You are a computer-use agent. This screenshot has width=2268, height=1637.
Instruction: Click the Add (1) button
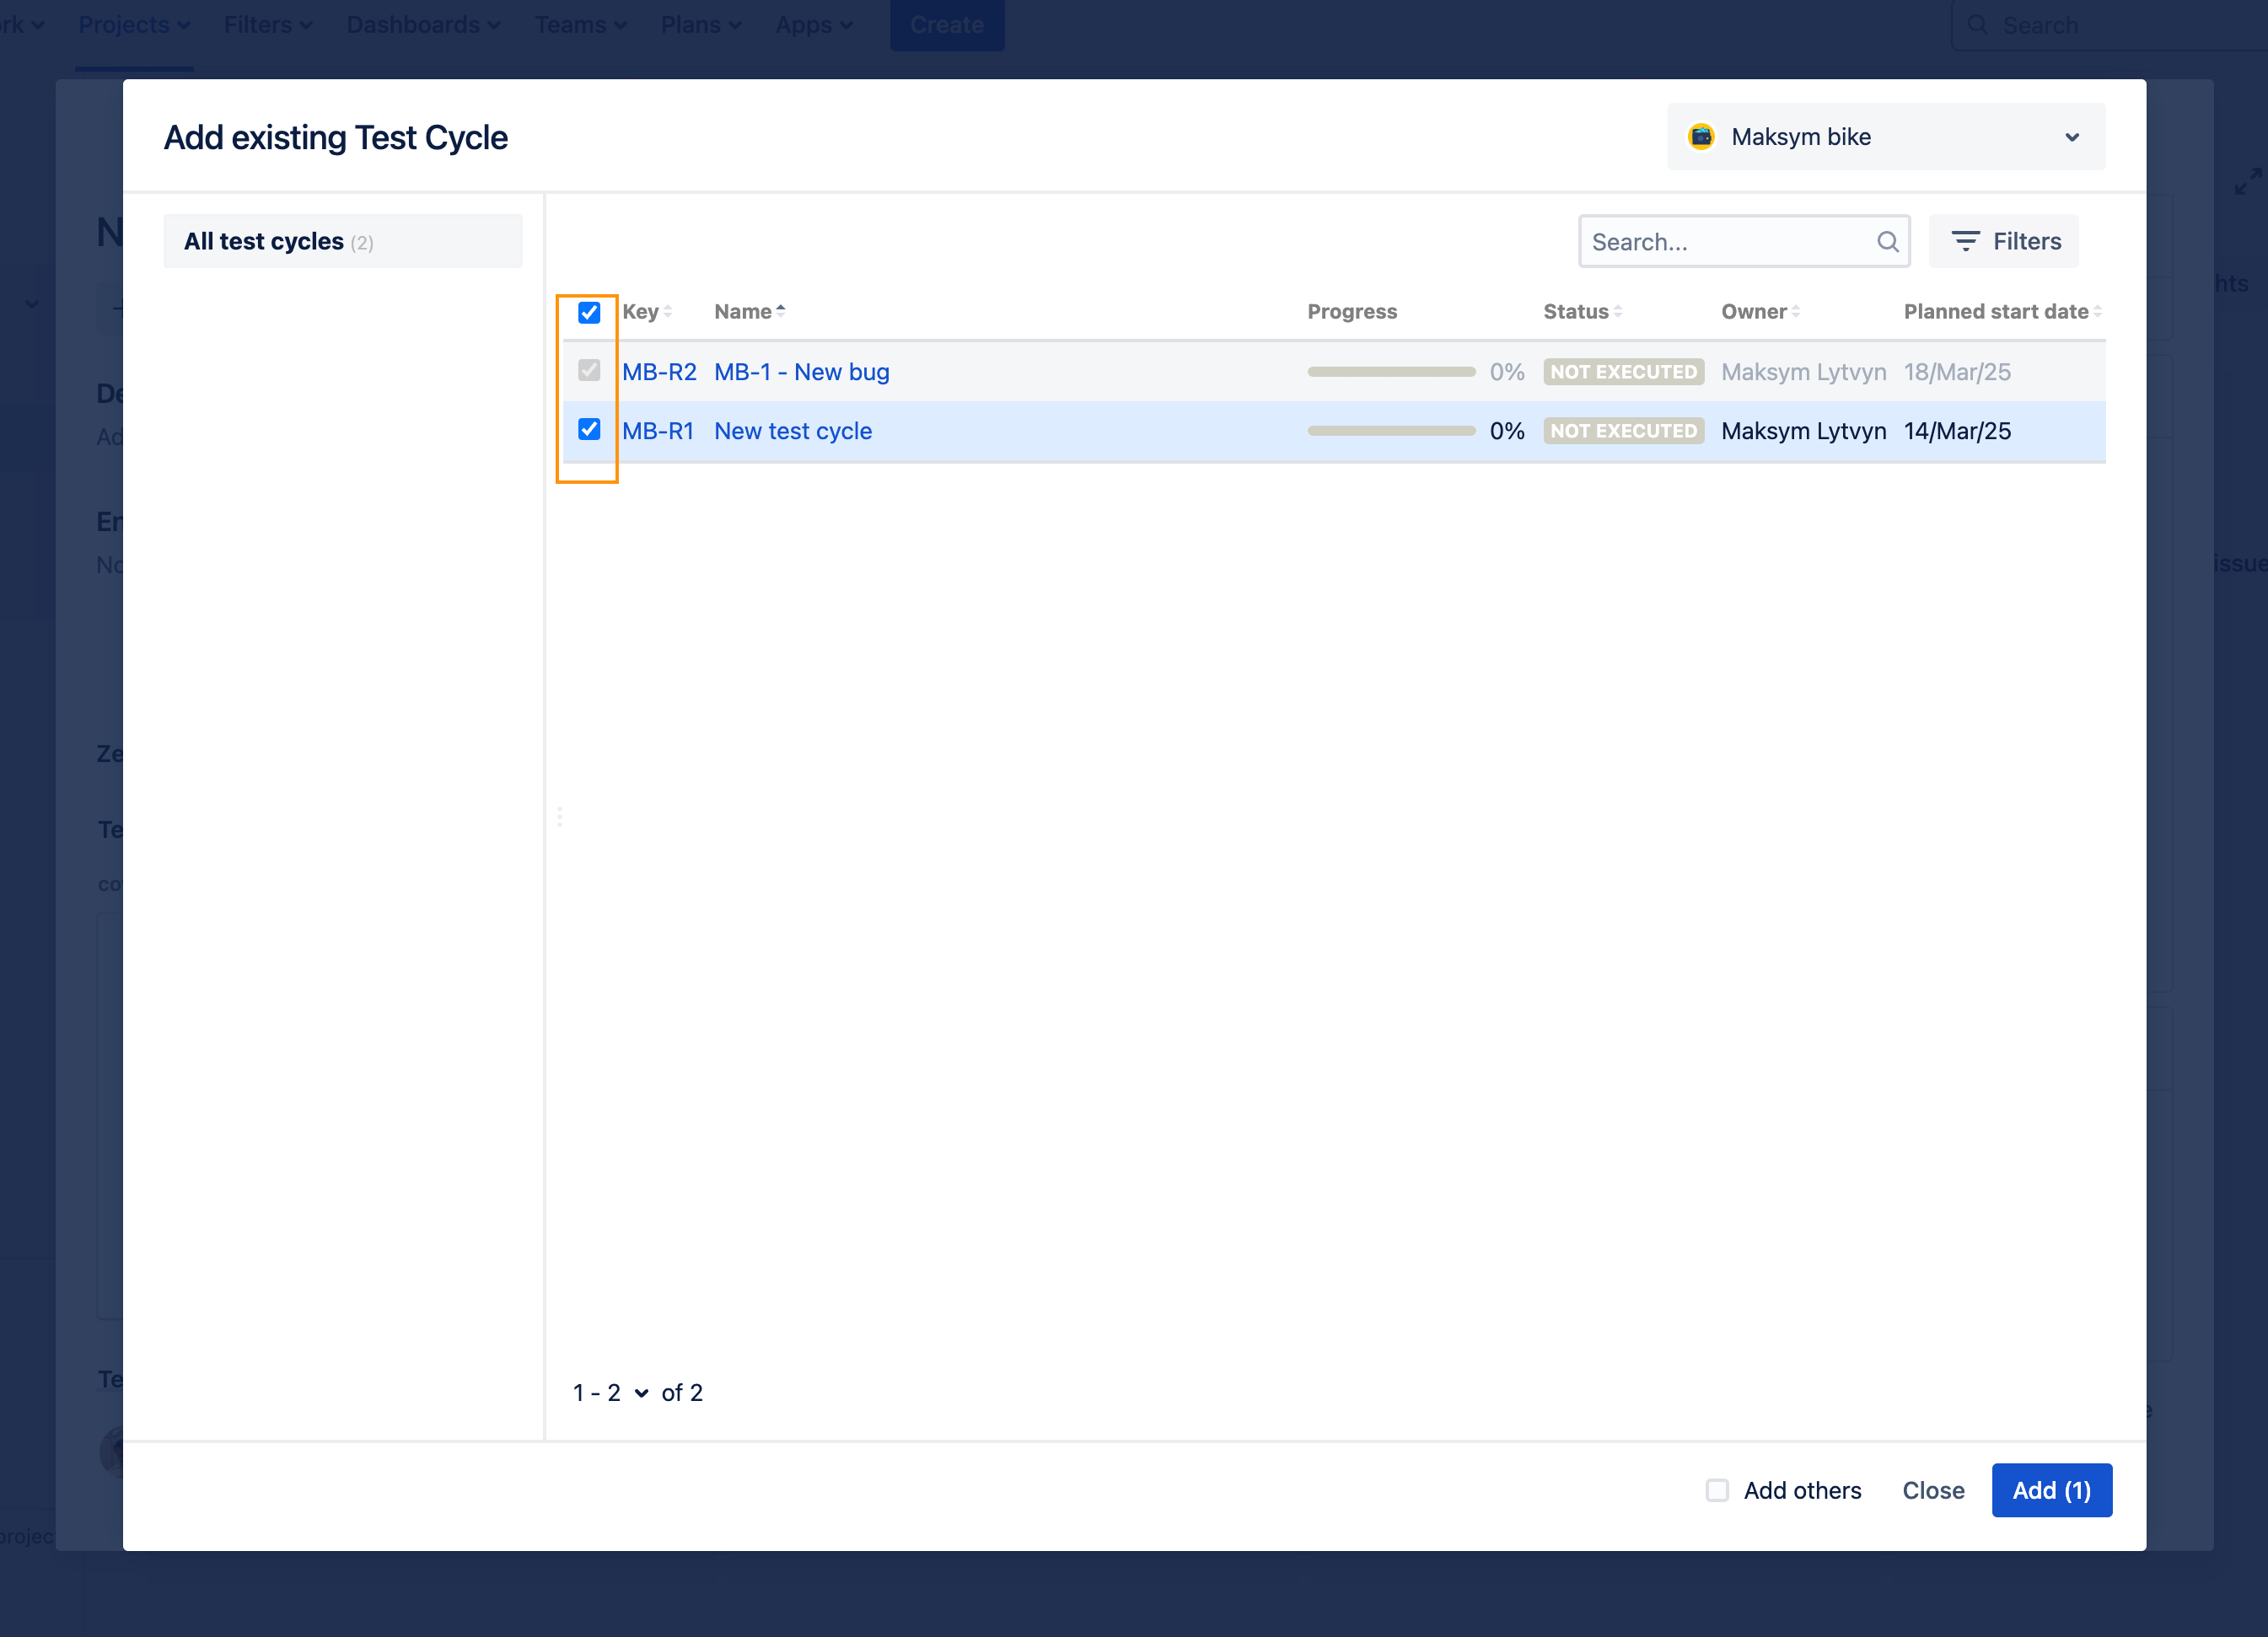[2051, 1490]
